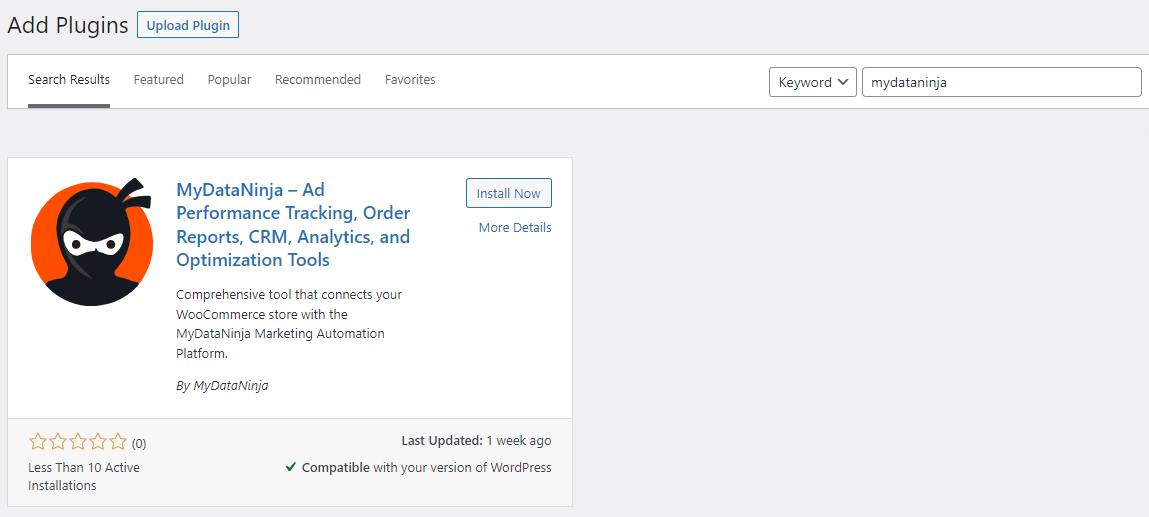The height and width of the screenshot is (517, 1149).
Task: Click the fifth rating star
Action: tap(118, 442)
